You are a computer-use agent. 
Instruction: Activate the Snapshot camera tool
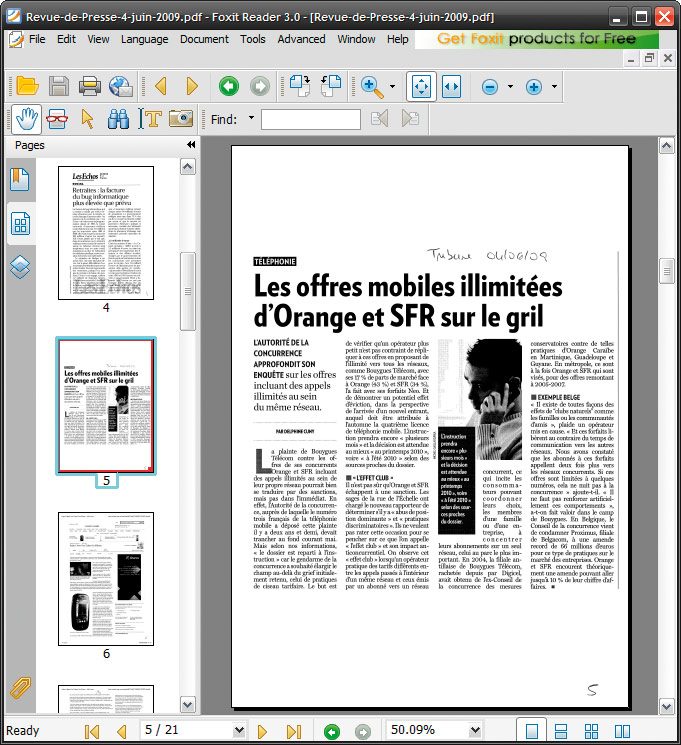[181, 118]
